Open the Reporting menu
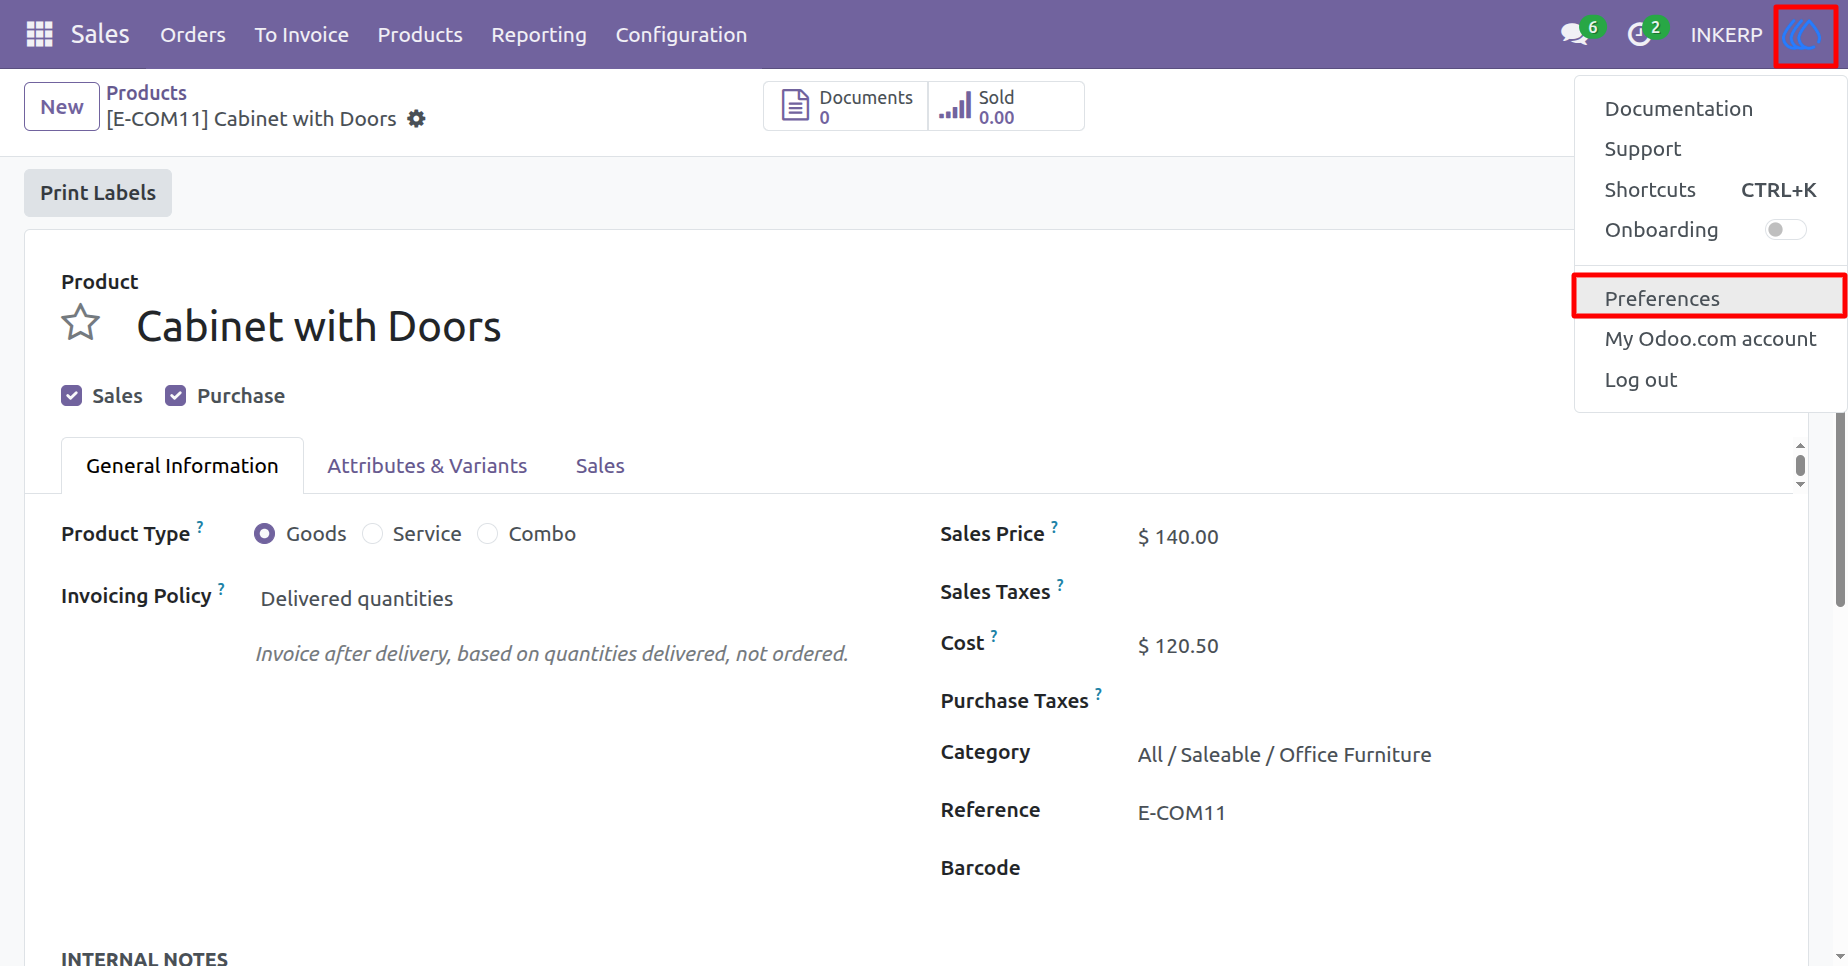Image resolution: width=1848 pixels, height=966 pixels. [539, 35]
